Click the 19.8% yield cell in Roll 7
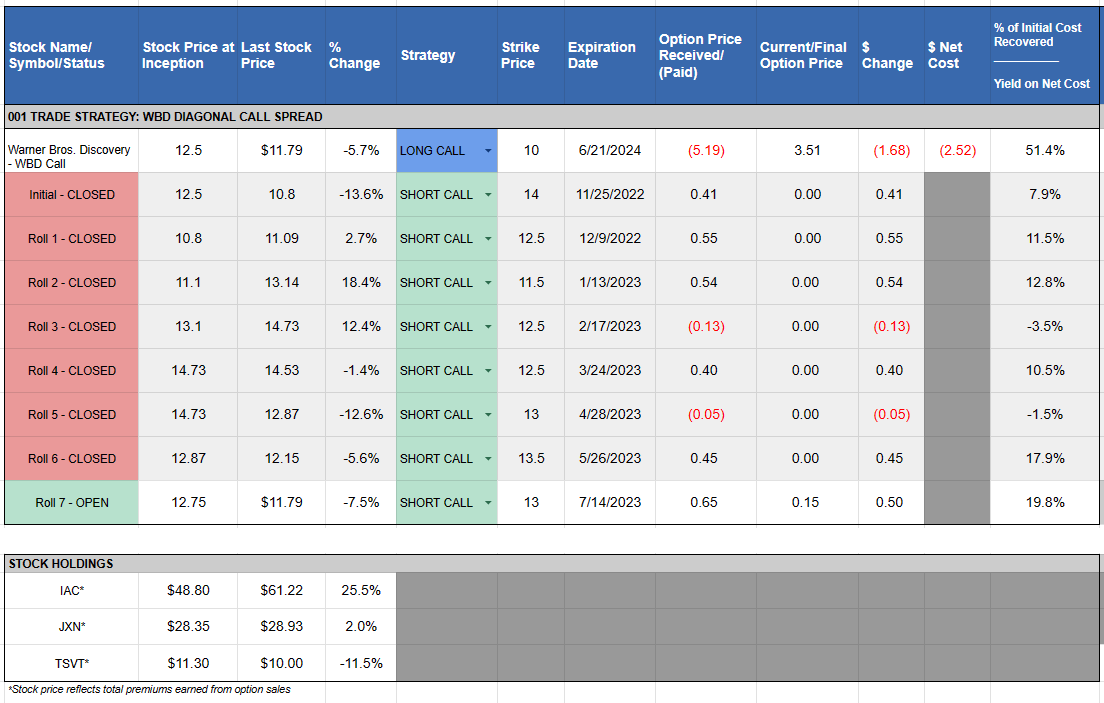 (1045, 503)
